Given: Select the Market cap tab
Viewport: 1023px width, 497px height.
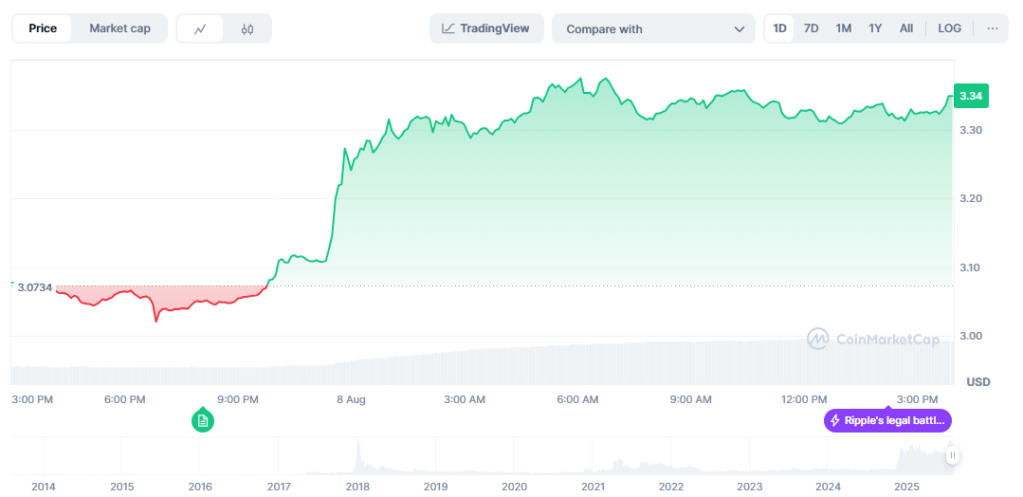Looking at the screenshot, I should [x=120, y=29].
